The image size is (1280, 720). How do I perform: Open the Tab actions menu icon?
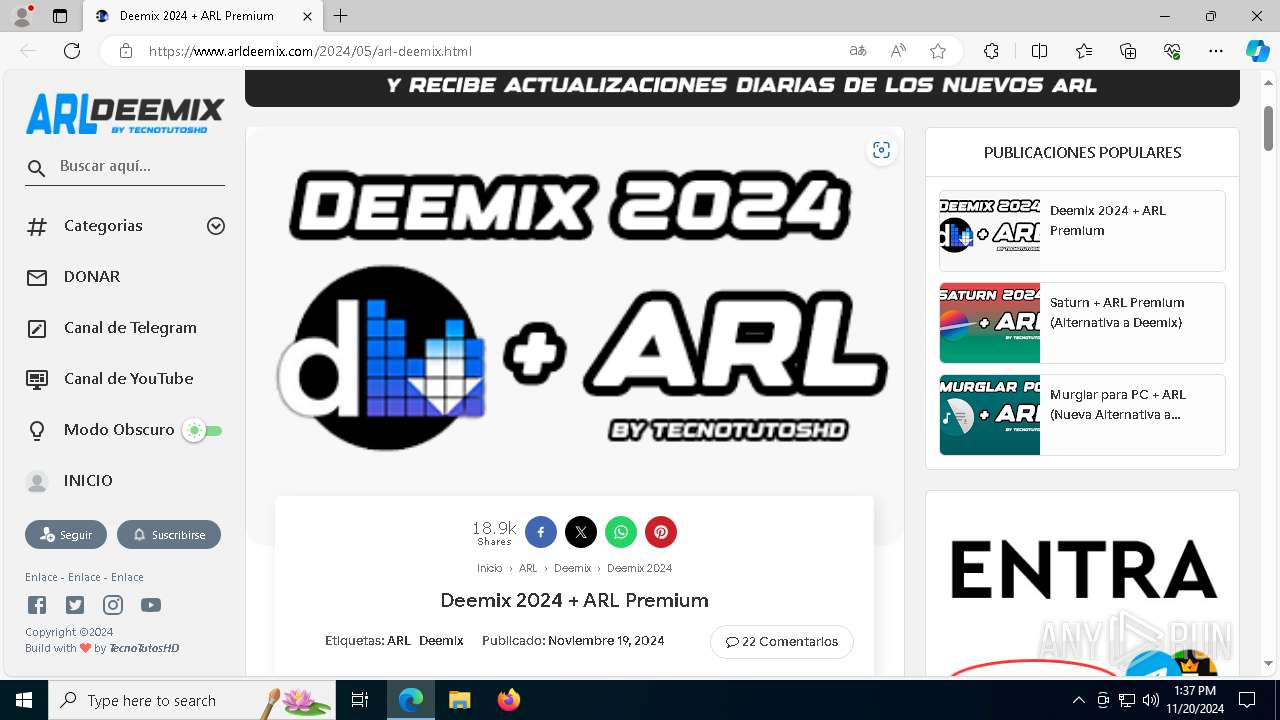[x=60, y=16]
